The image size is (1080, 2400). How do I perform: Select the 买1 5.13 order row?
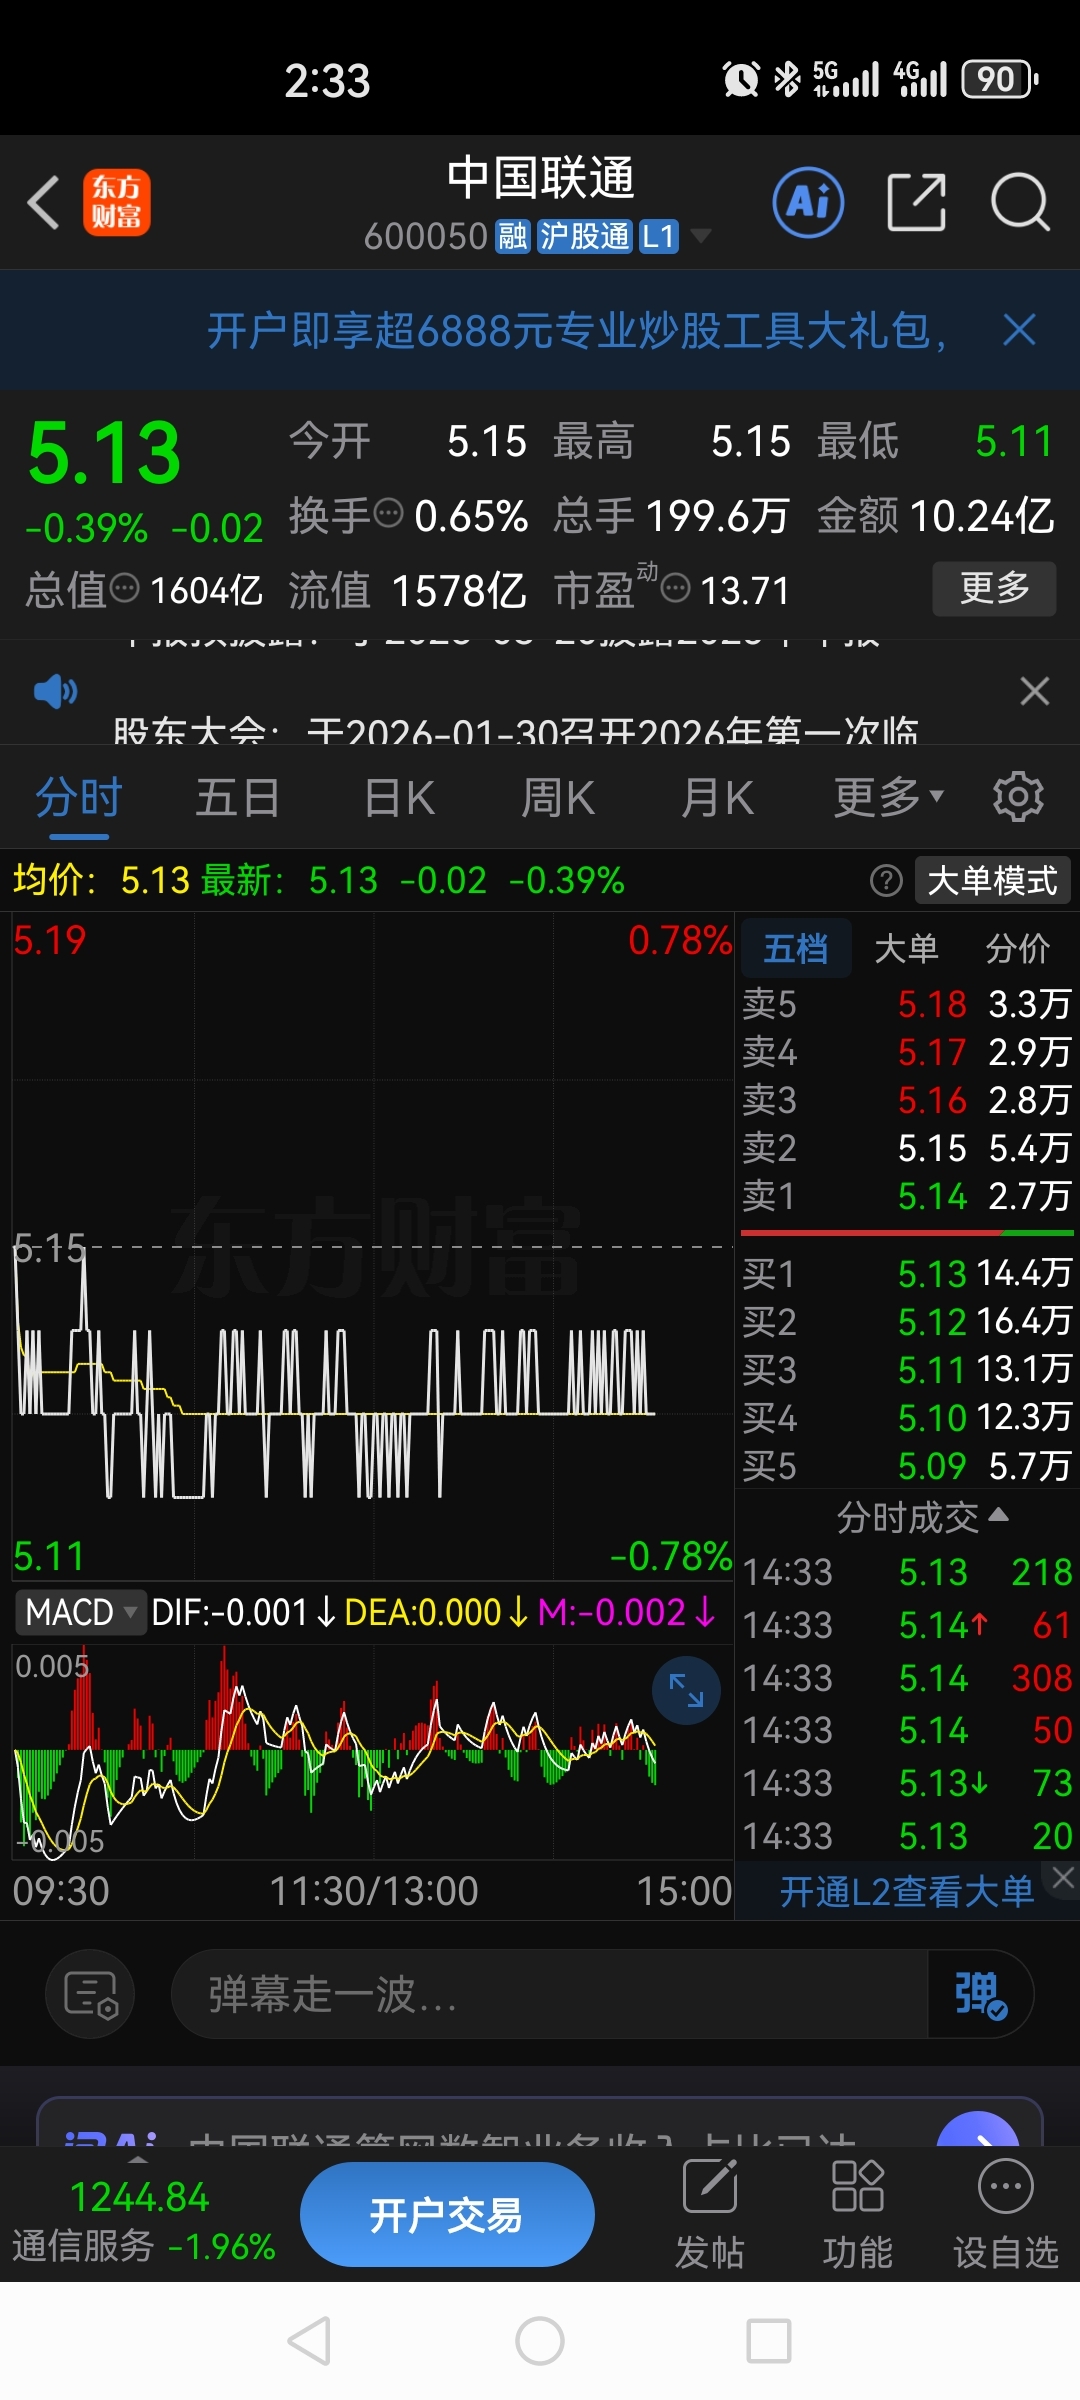pos(906,1273)
